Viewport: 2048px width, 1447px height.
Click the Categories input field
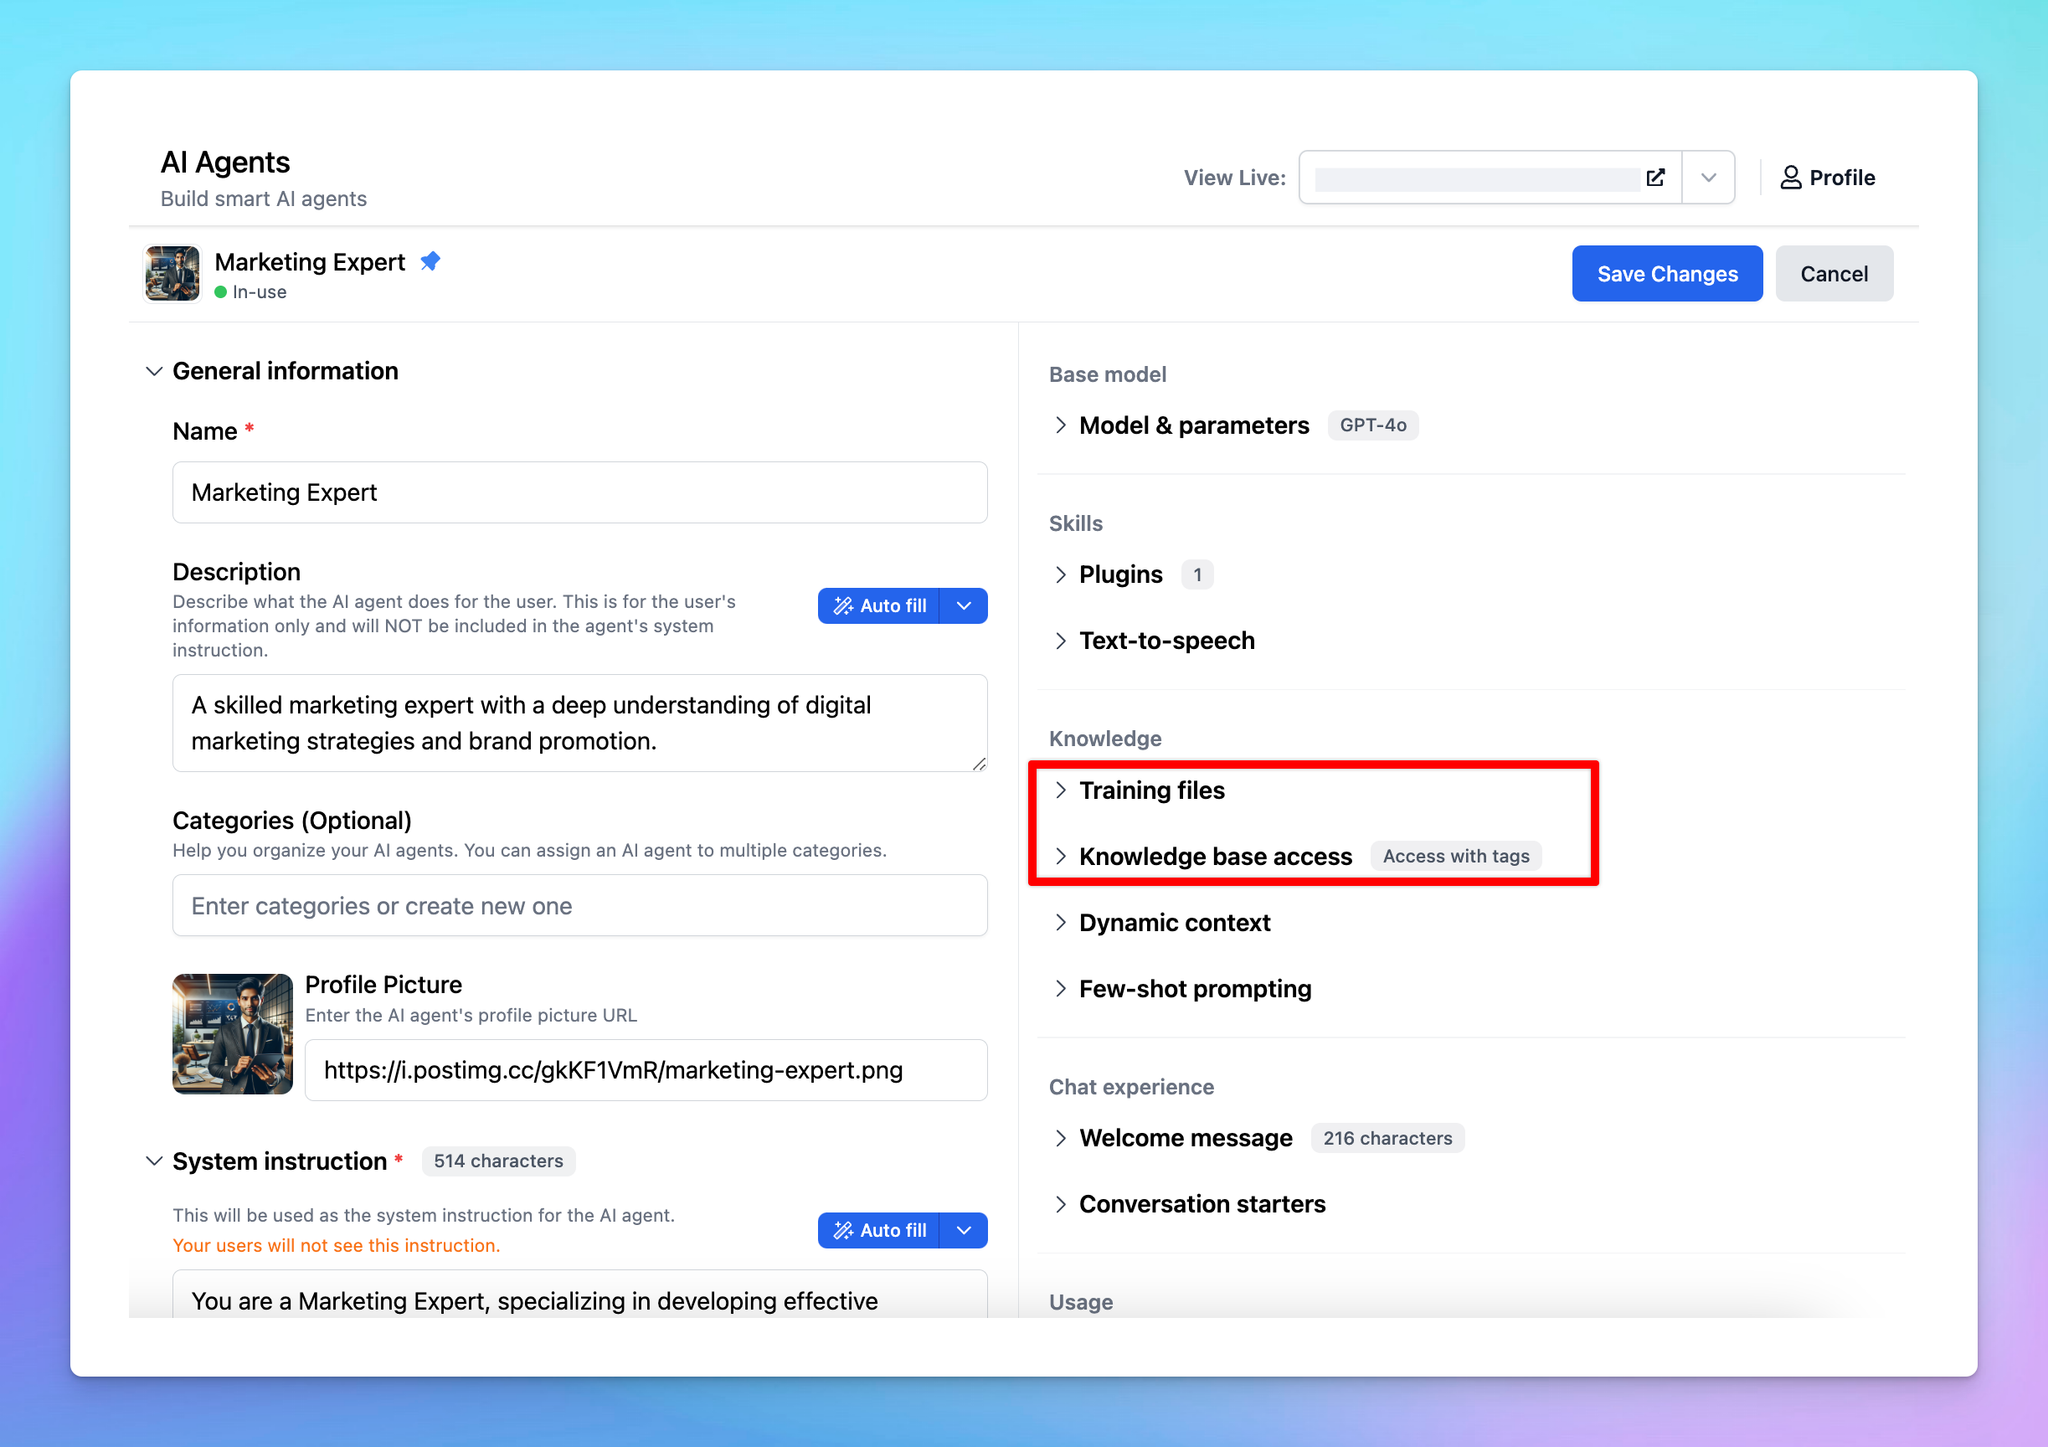tap(580, 906)
